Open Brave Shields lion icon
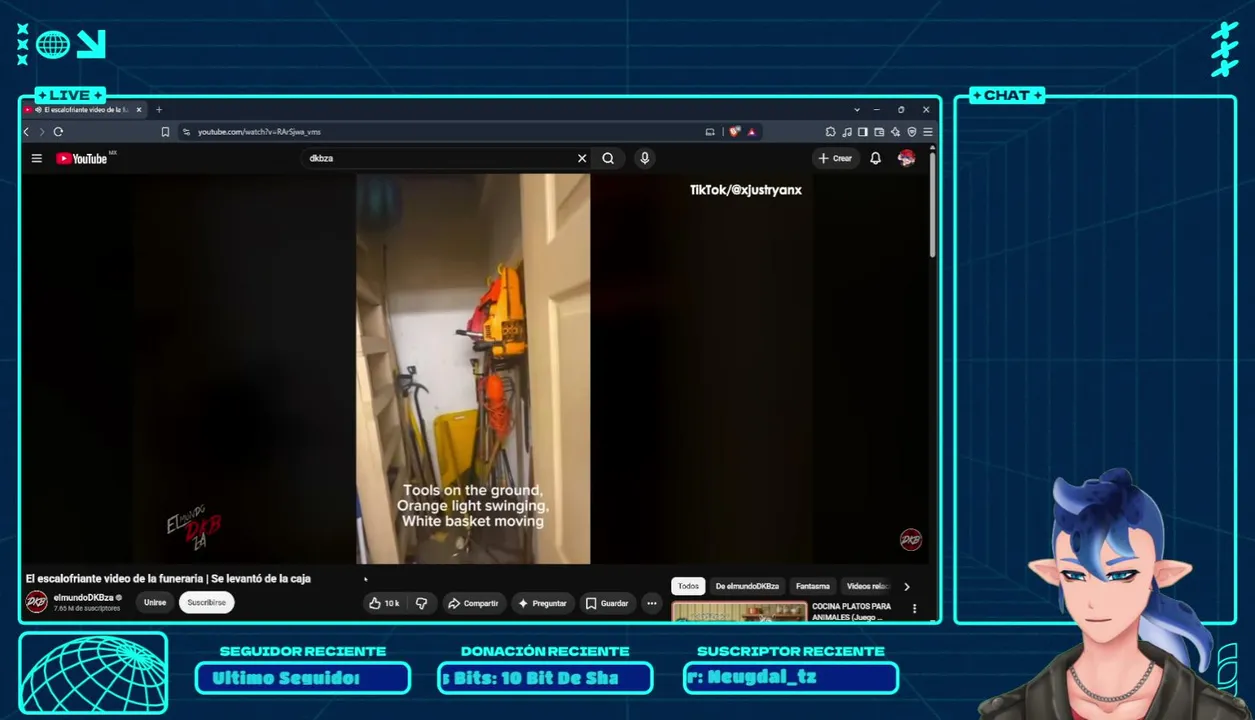This screenshot has height=720, width=1255. point(735,132)
